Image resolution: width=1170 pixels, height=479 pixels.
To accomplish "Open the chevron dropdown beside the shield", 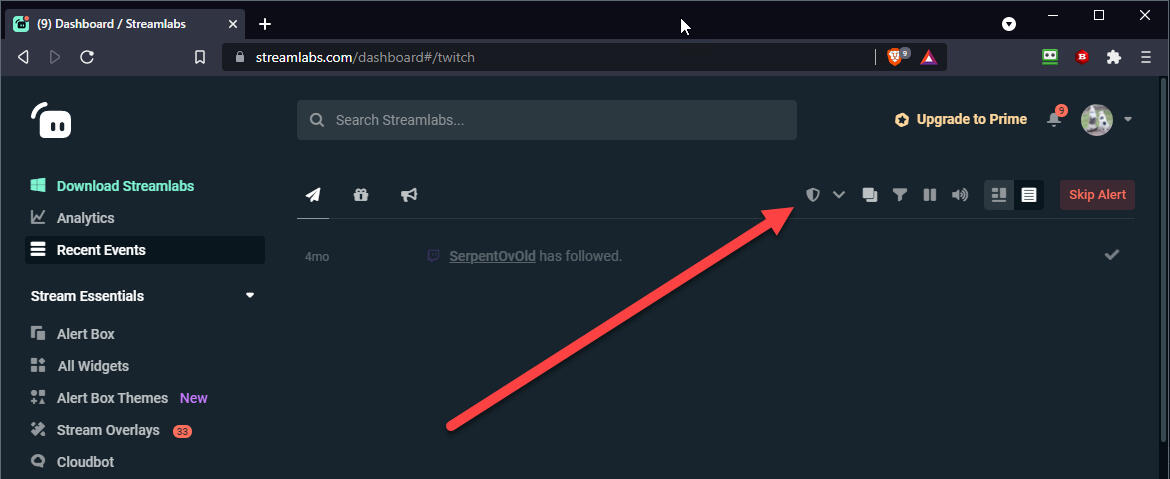I will 839,195.
